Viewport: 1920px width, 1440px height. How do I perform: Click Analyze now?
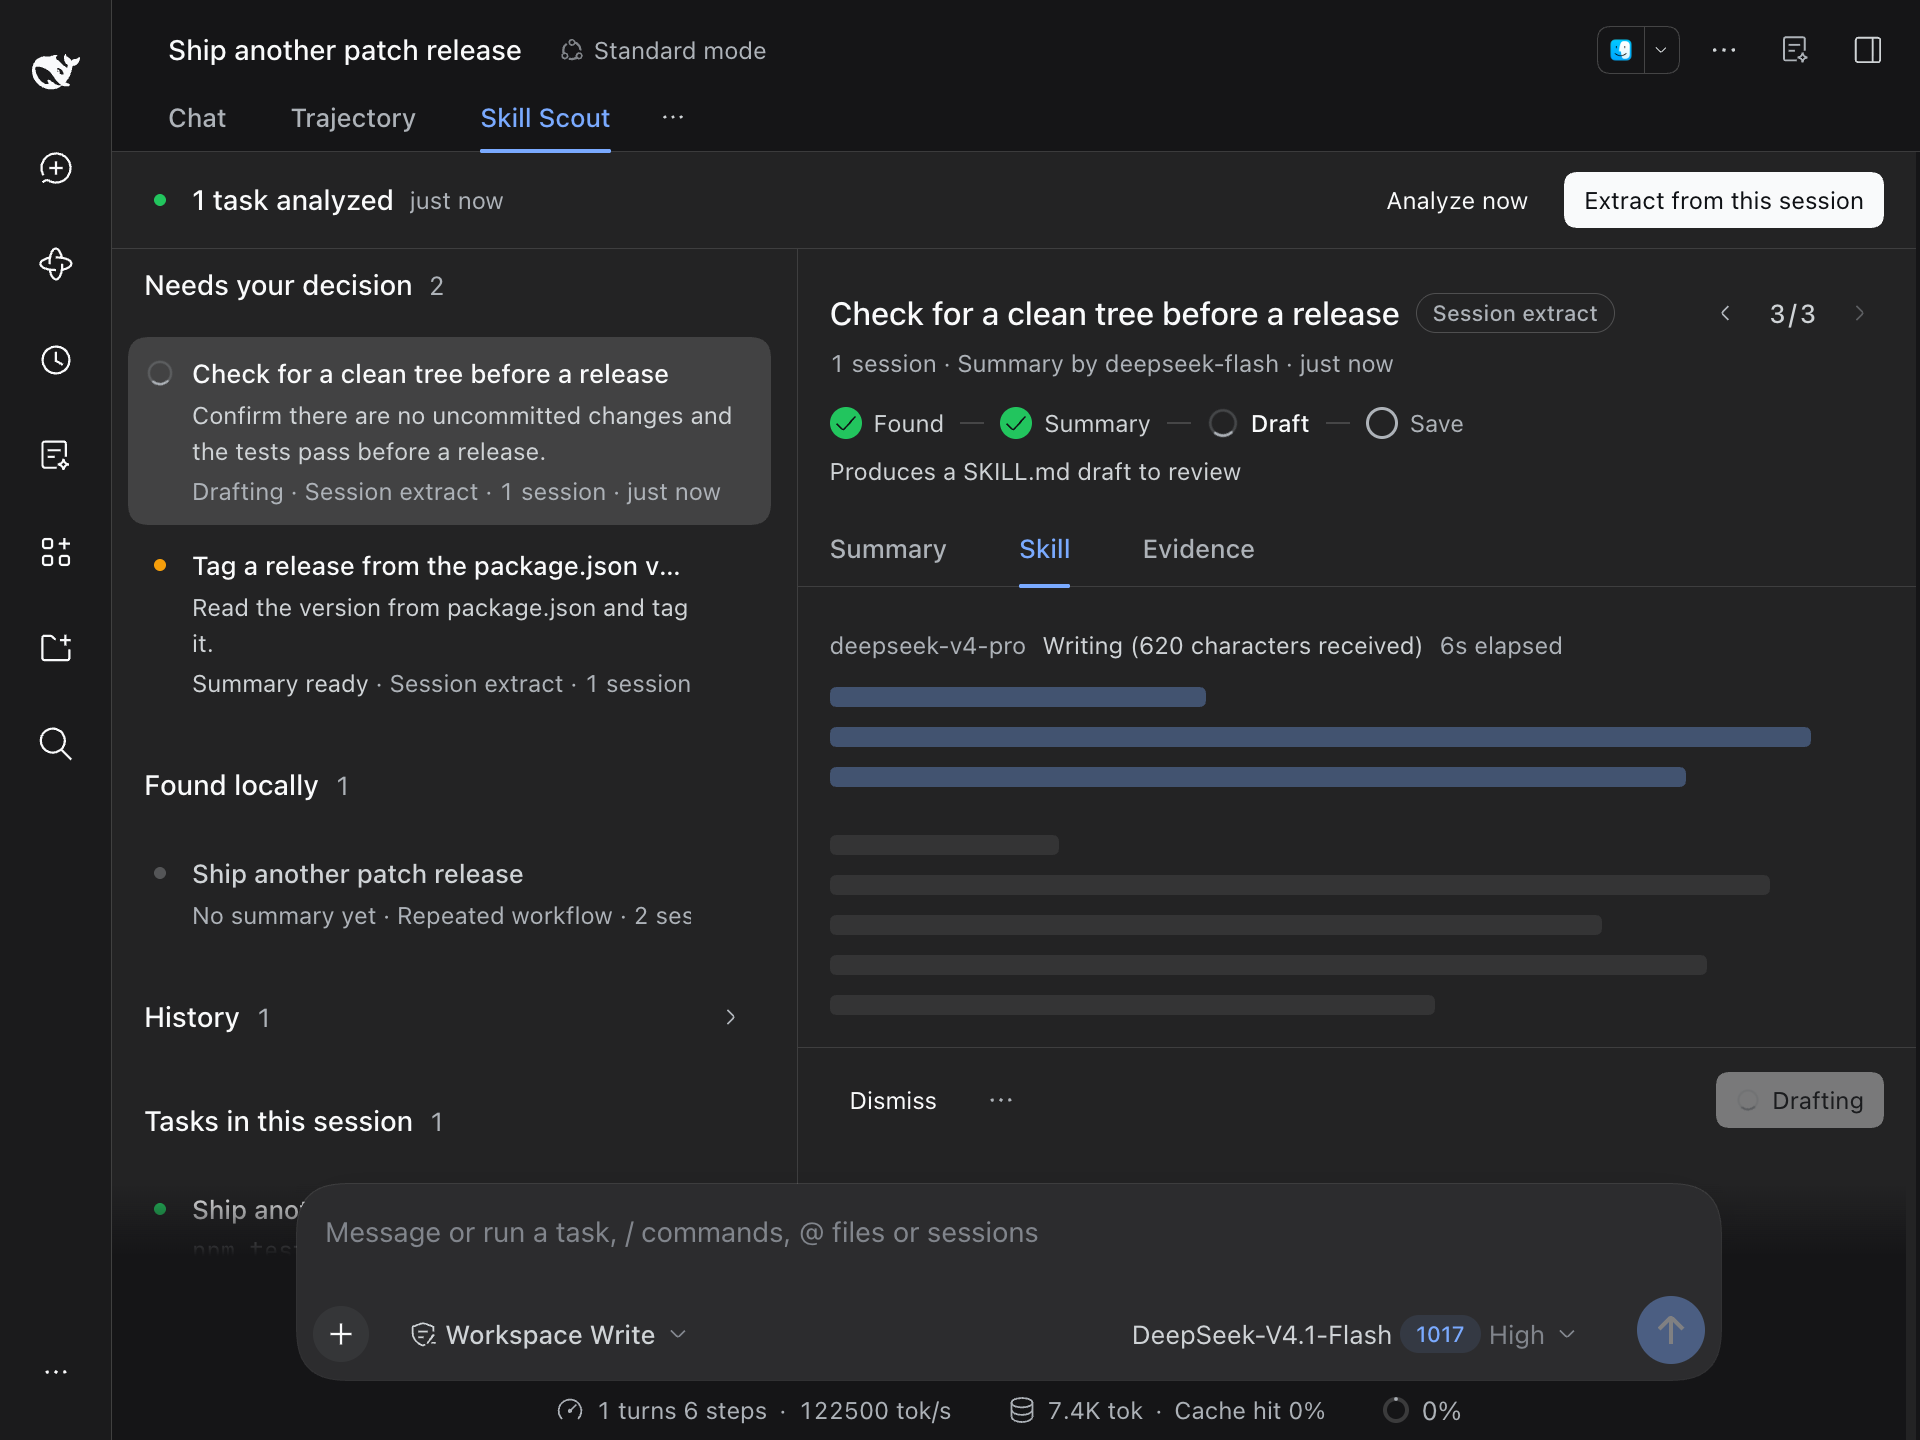click(x=1457, y=201)
